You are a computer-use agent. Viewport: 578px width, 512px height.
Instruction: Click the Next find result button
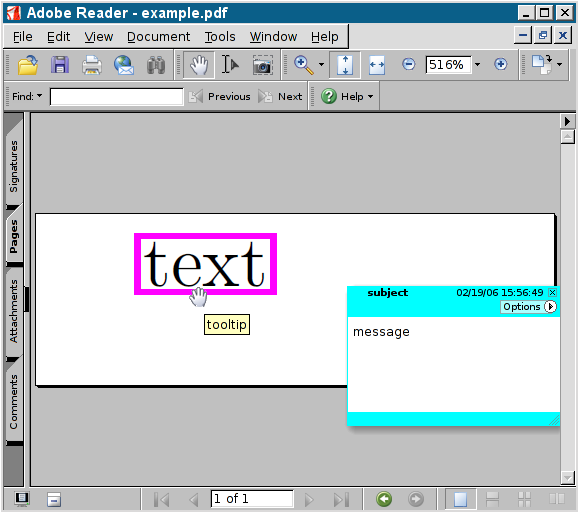point(281,97)
